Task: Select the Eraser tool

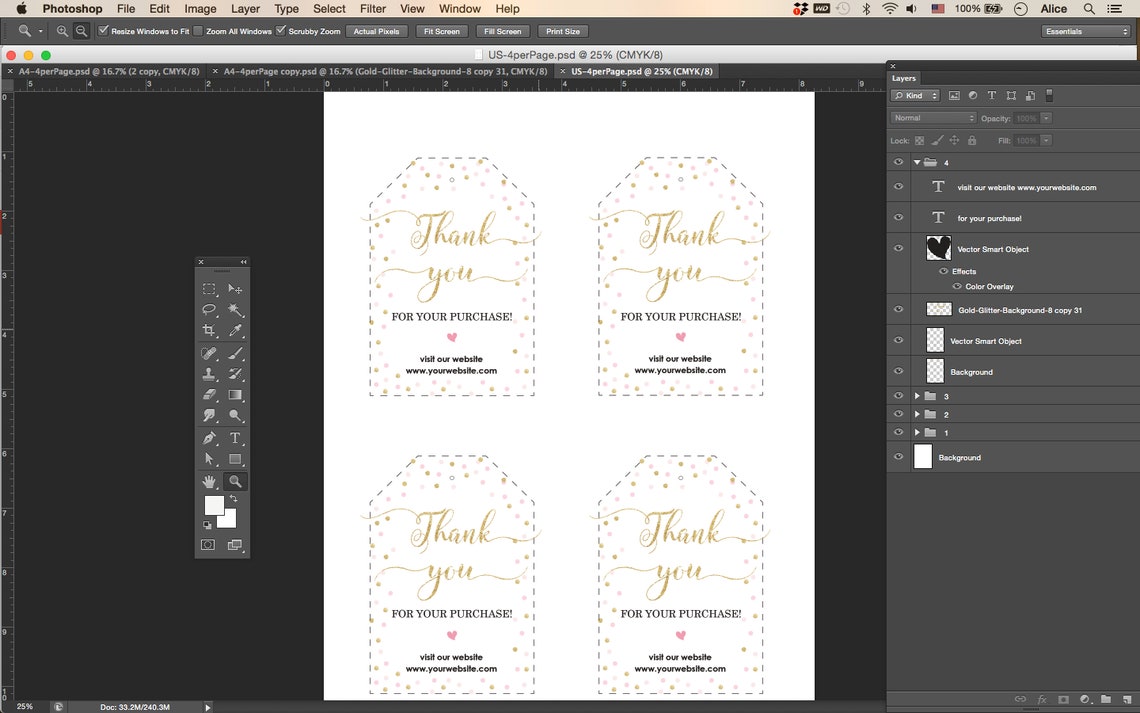Action: (x=207, y=395)
